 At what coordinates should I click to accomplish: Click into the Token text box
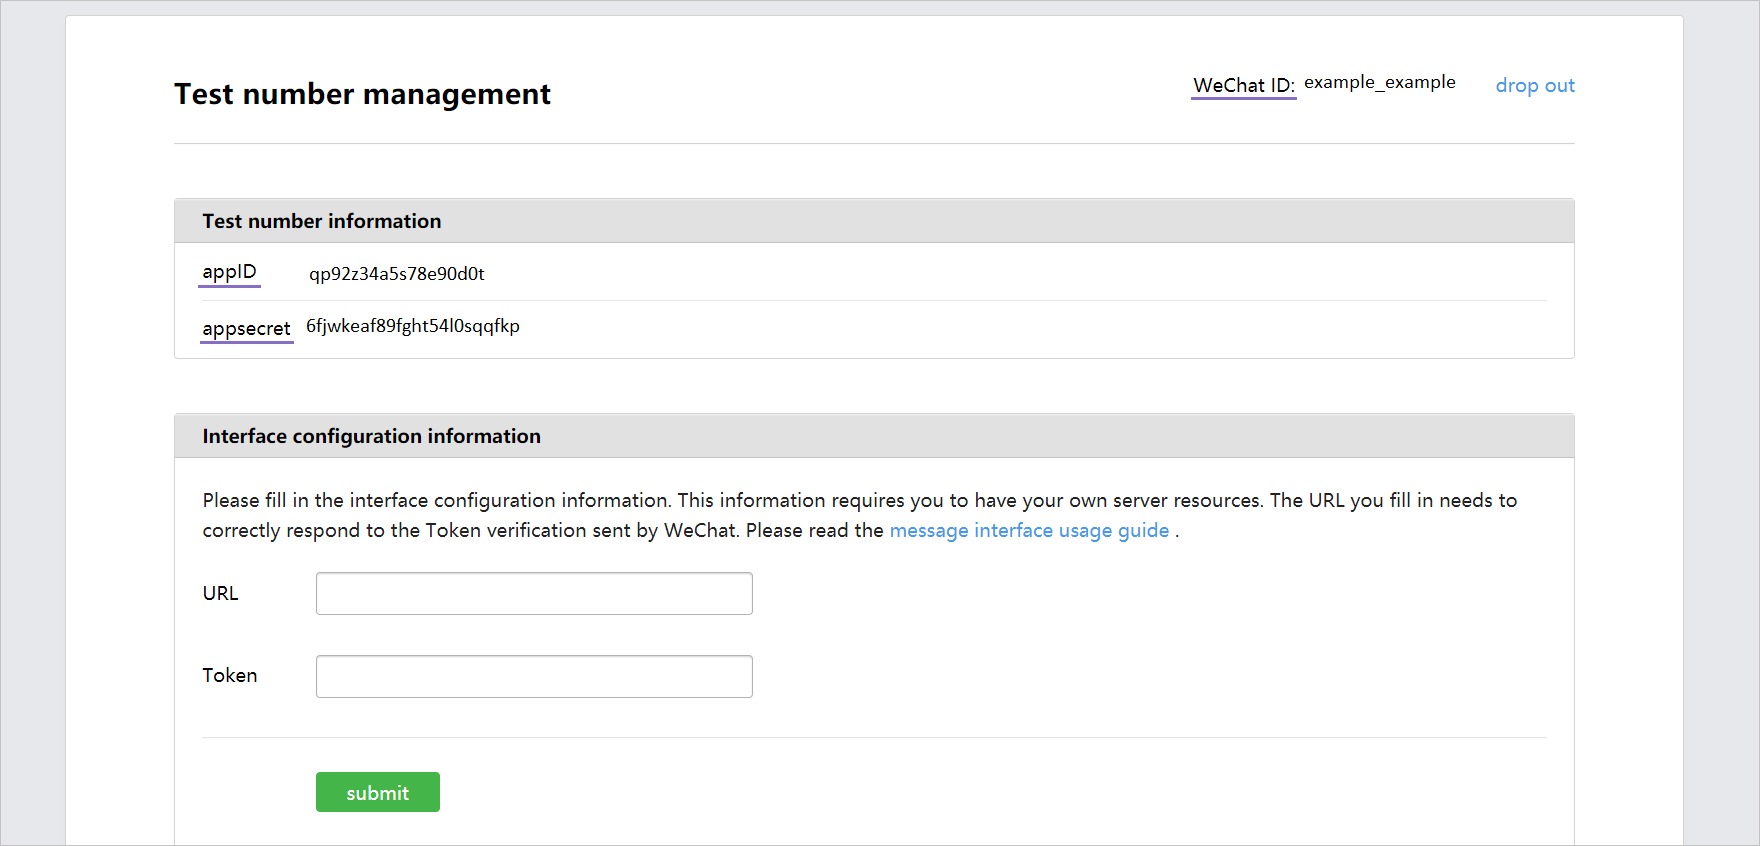click(x=534, y=677)
